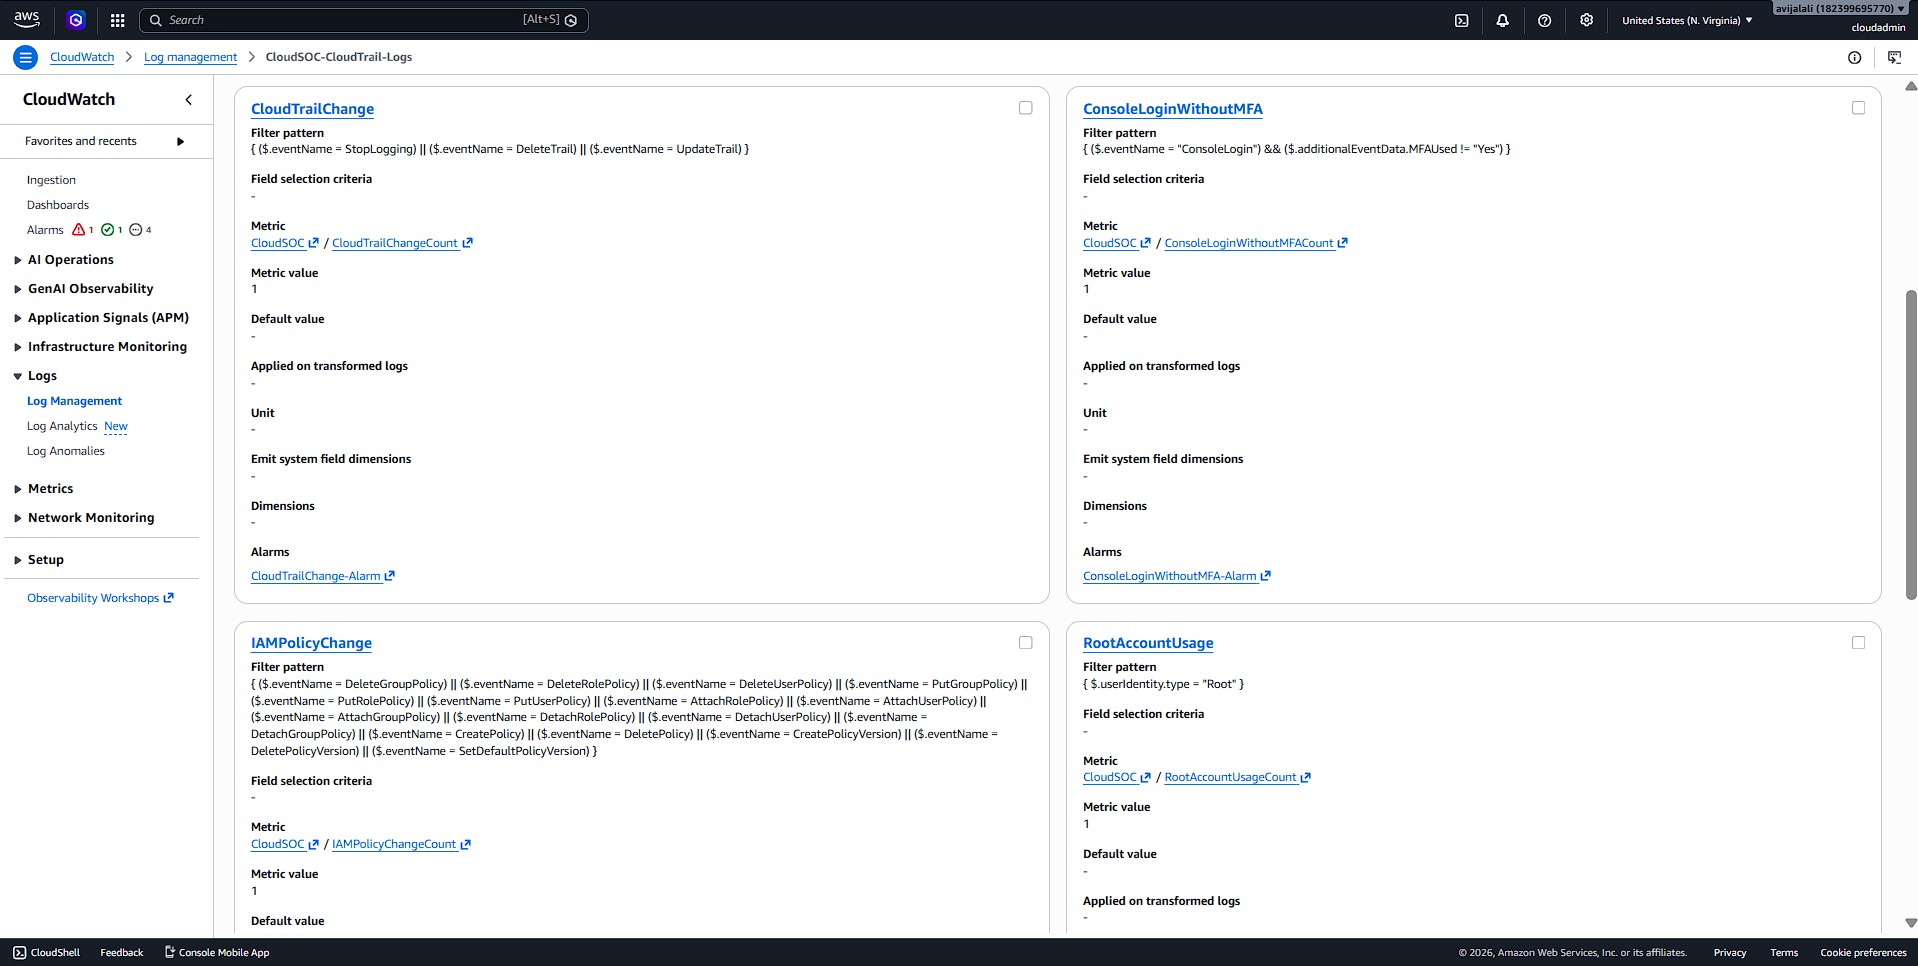The width and height of the screenshot is (1918, 966).
Task: Open Alarms in the sidebar
Action: (45, 230)
